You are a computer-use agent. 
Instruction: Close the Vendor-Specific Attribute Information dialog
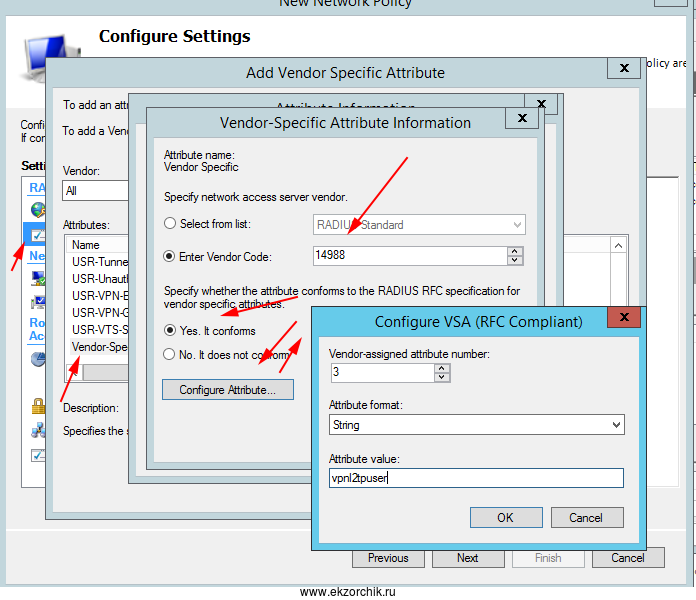[521, 119]
